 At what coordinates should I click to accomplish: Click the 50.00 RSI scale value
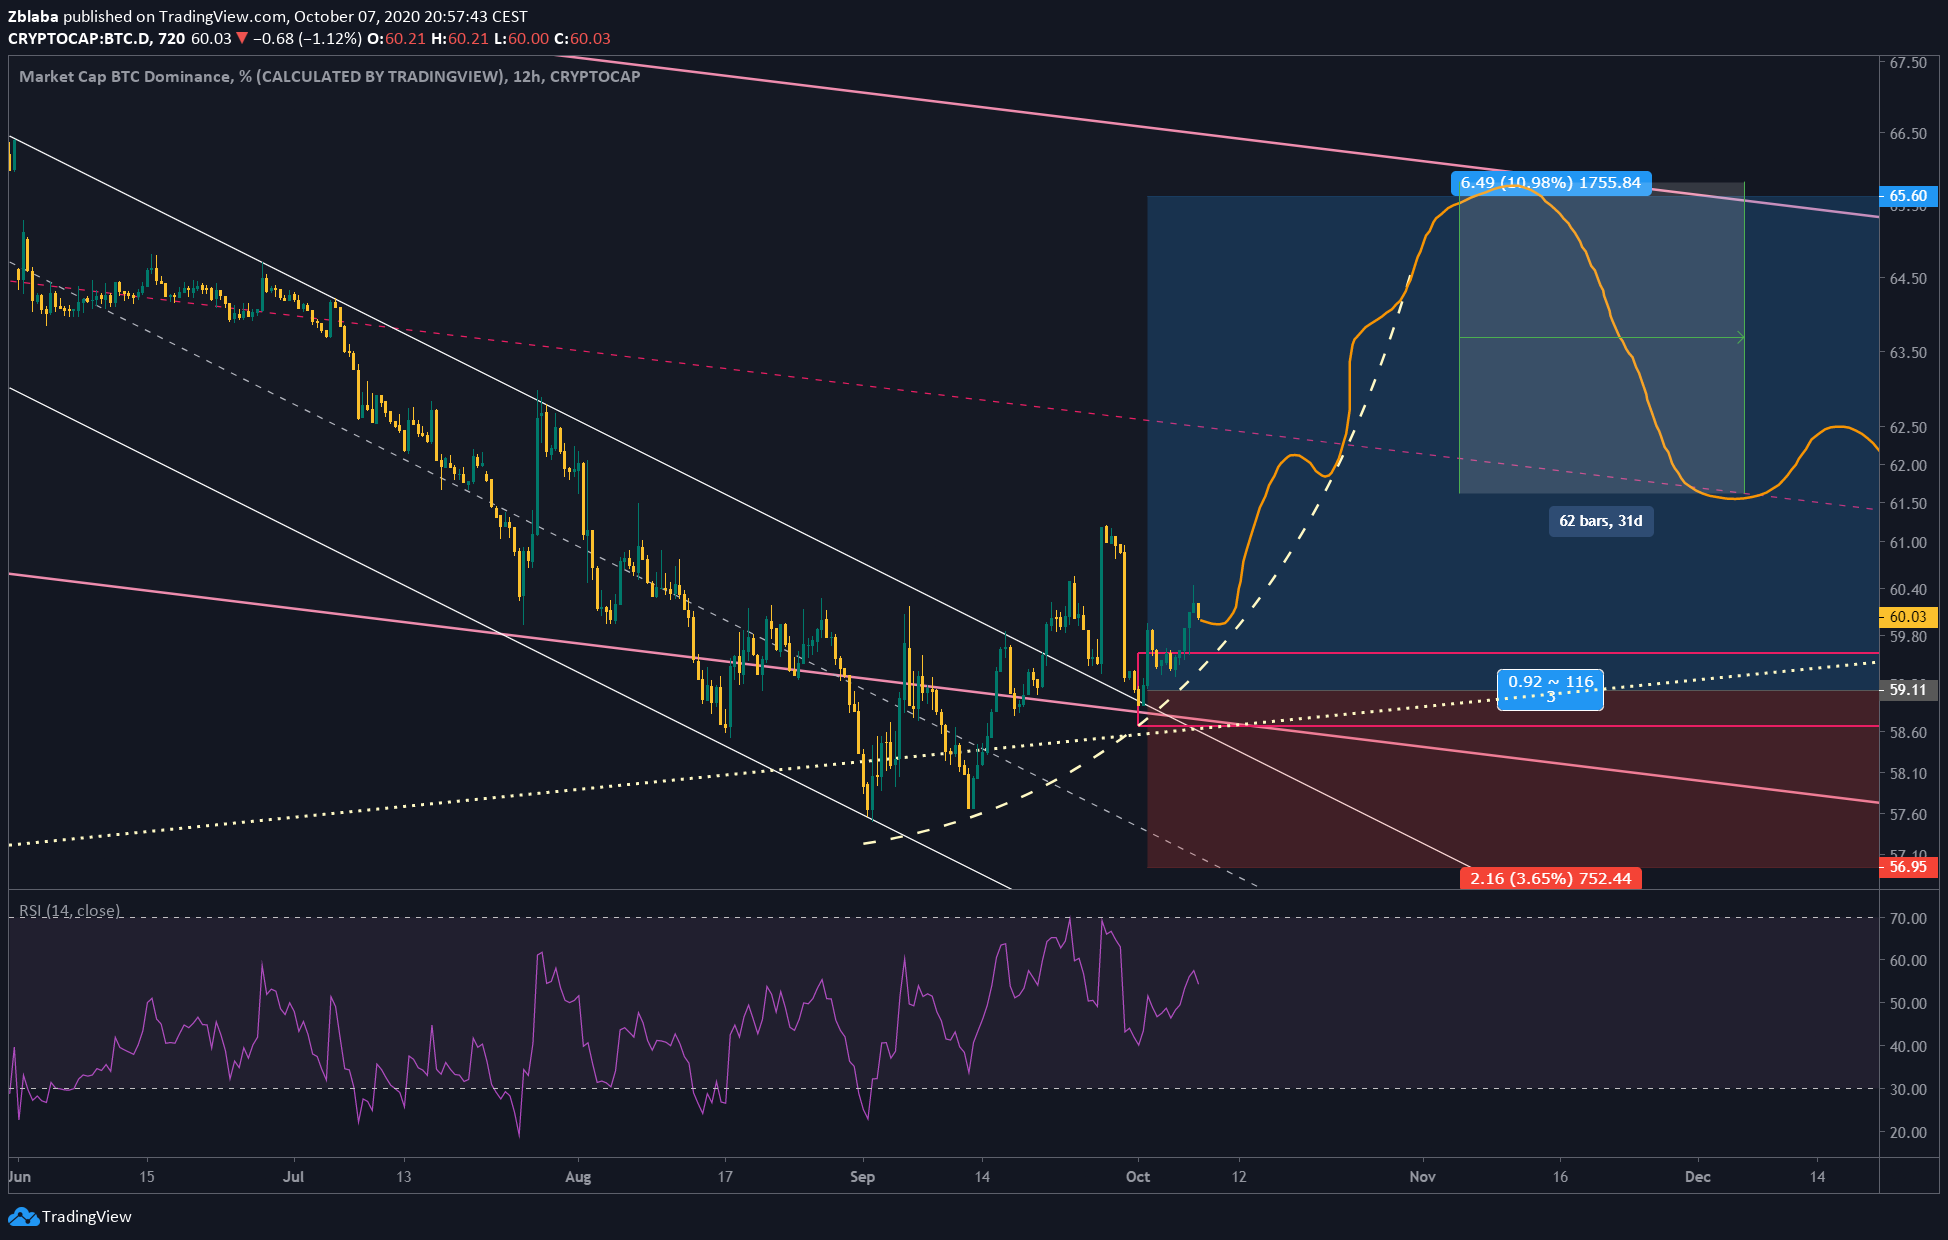click(x=1908, y=1004)
